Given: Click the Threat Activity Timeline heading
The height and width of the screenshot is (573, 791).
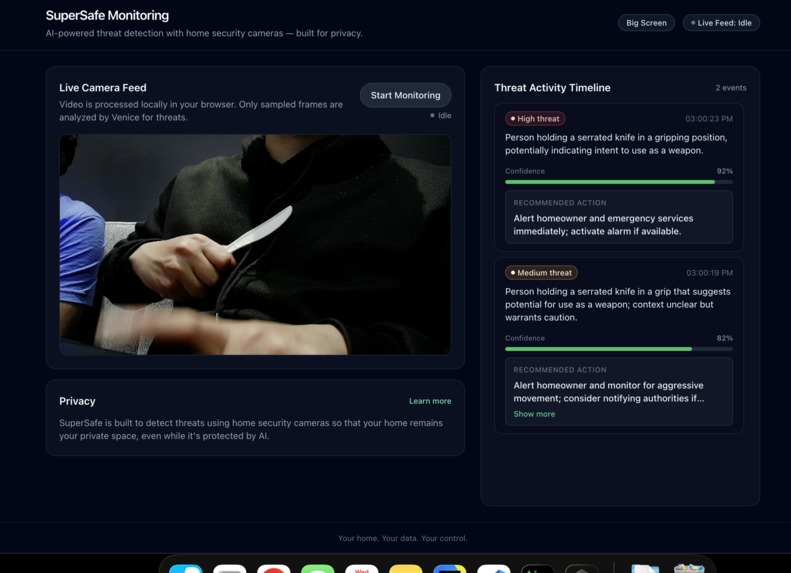Looking at the screenshot, I should [552, 88].
